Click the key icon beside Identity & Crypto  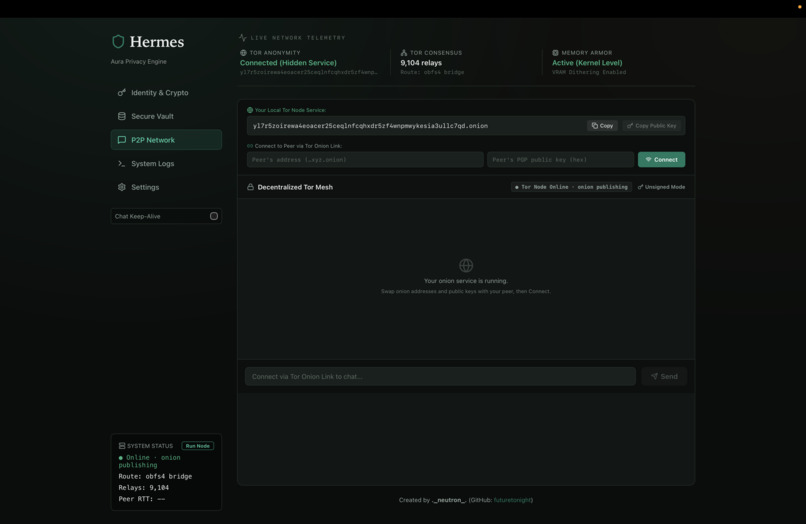(122, 93)
